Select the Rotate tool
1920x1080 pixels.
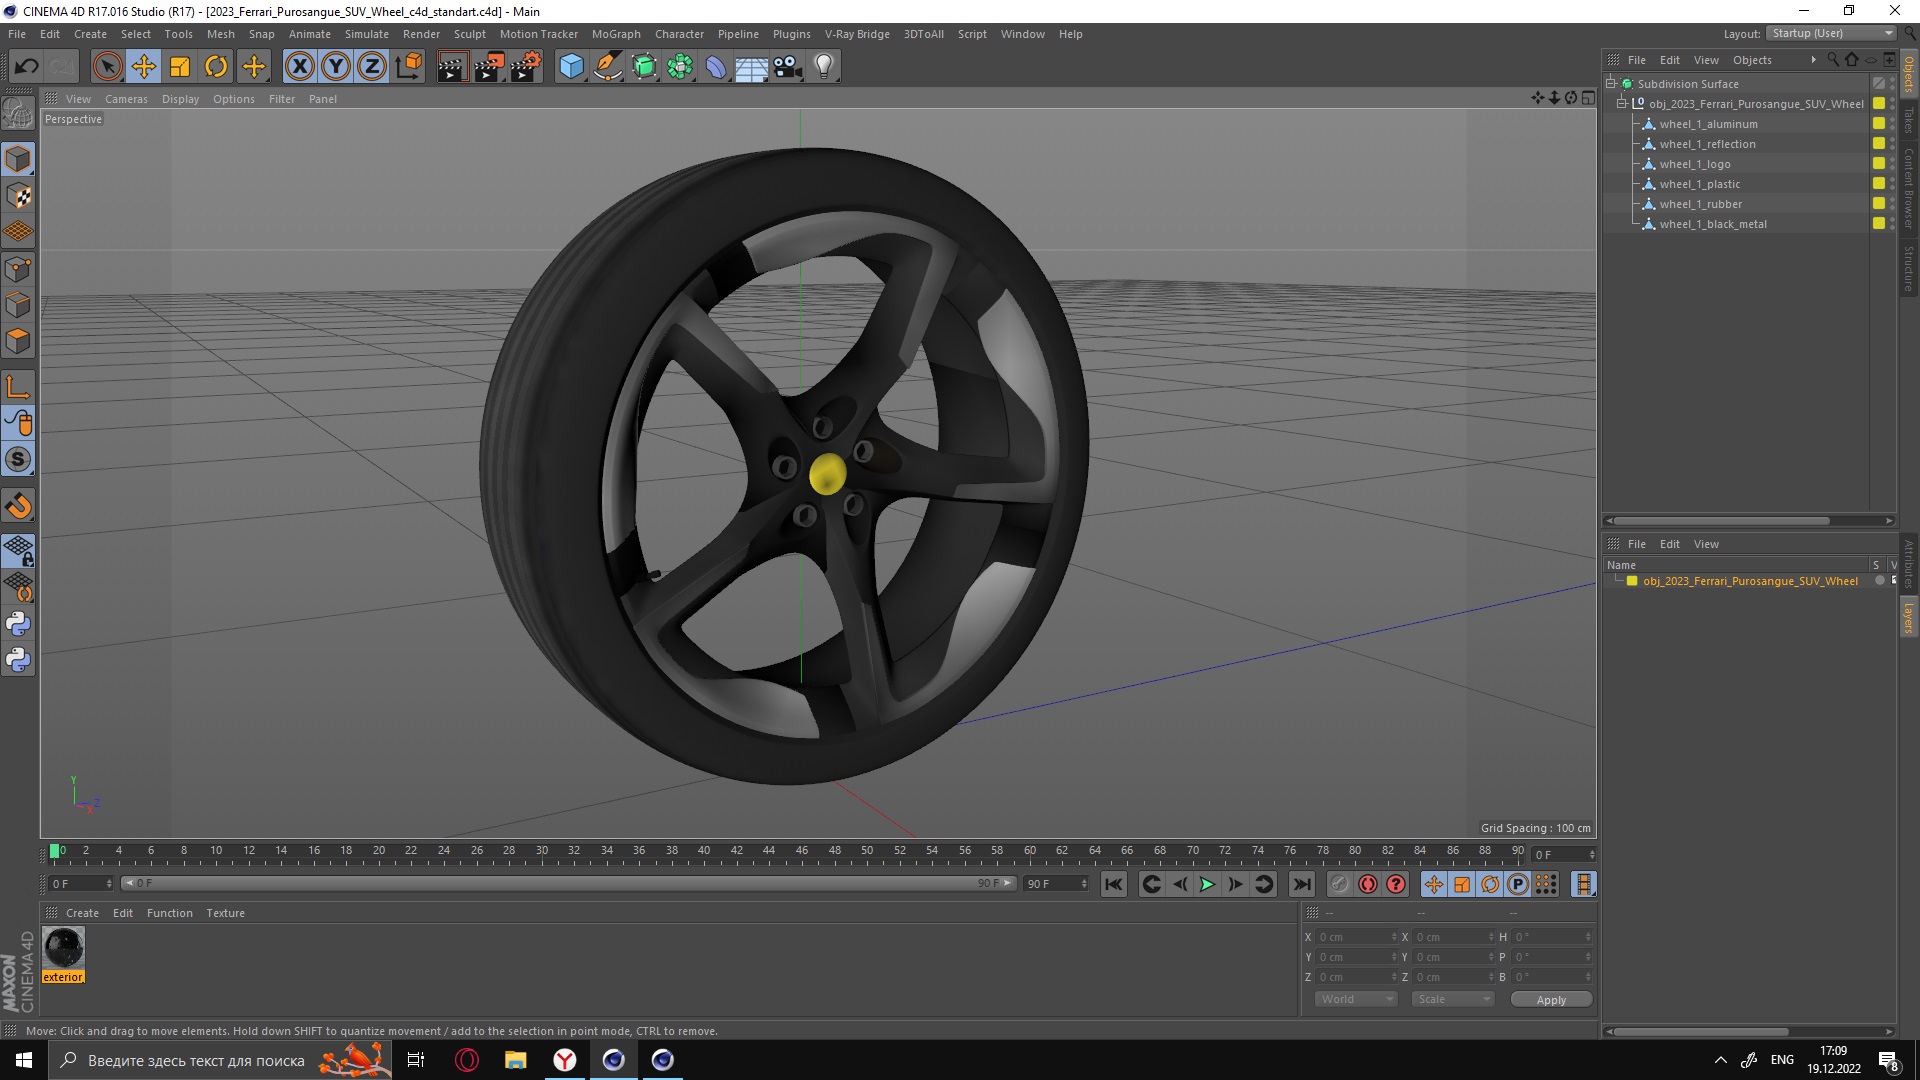(216, 67)
